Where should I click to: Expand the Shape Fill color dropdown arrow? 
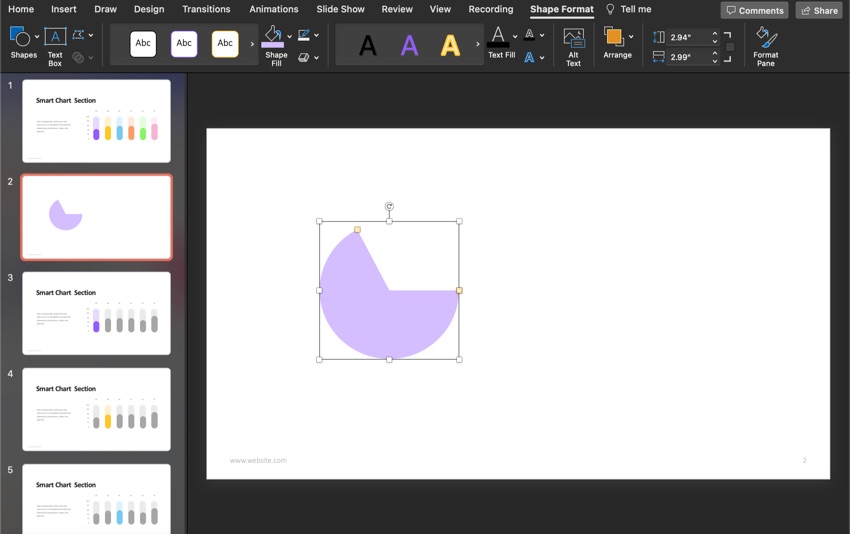tap(290, 37)
